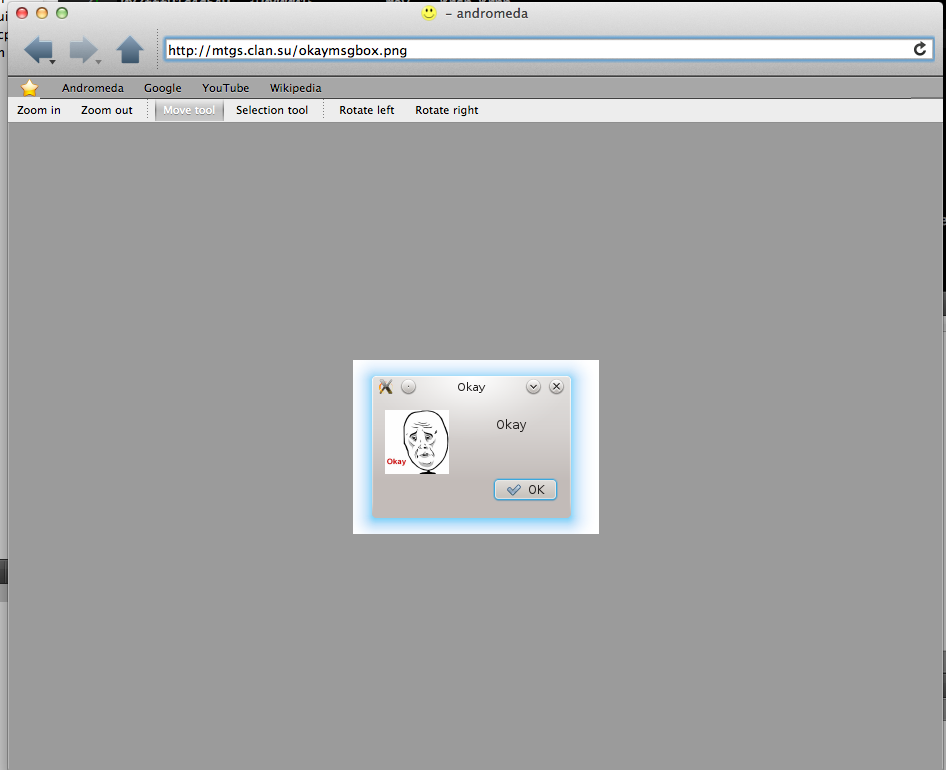Reload the page with refresh icon
Screen dimensions: 946x770
pyautogui.click(x=919, y=49)
